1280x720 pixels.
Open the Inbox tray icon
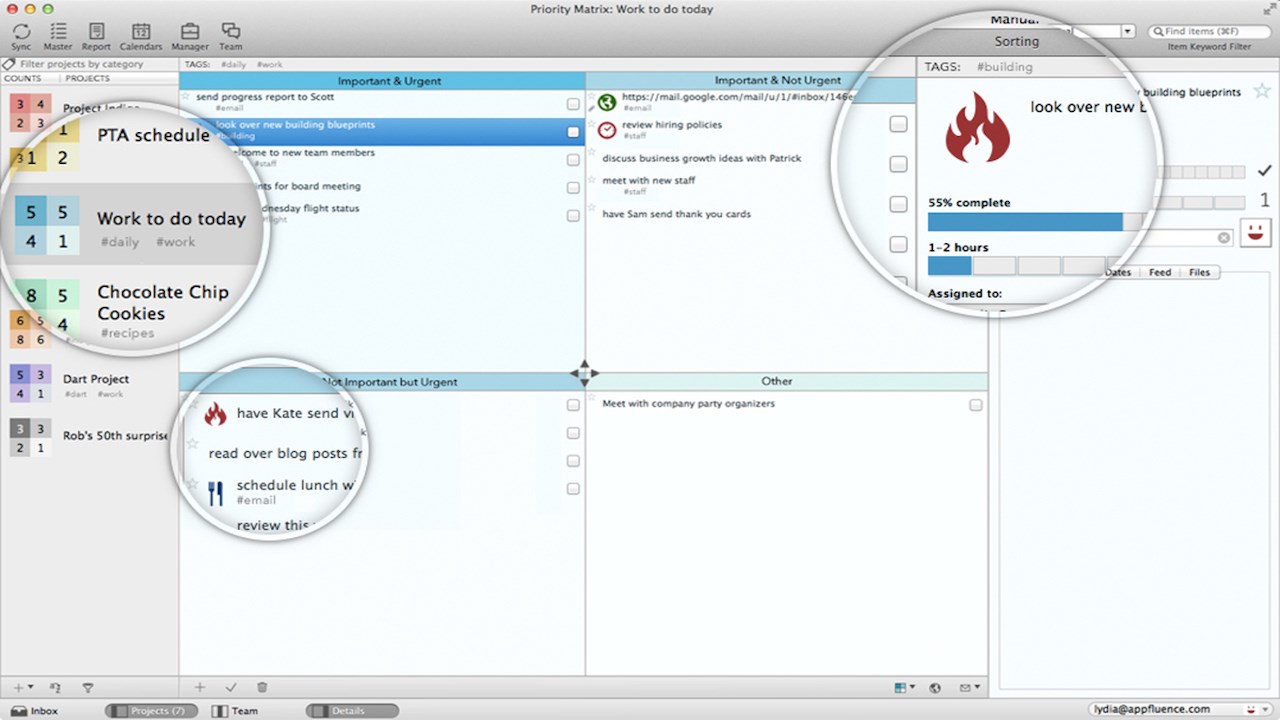click(18, 711)
